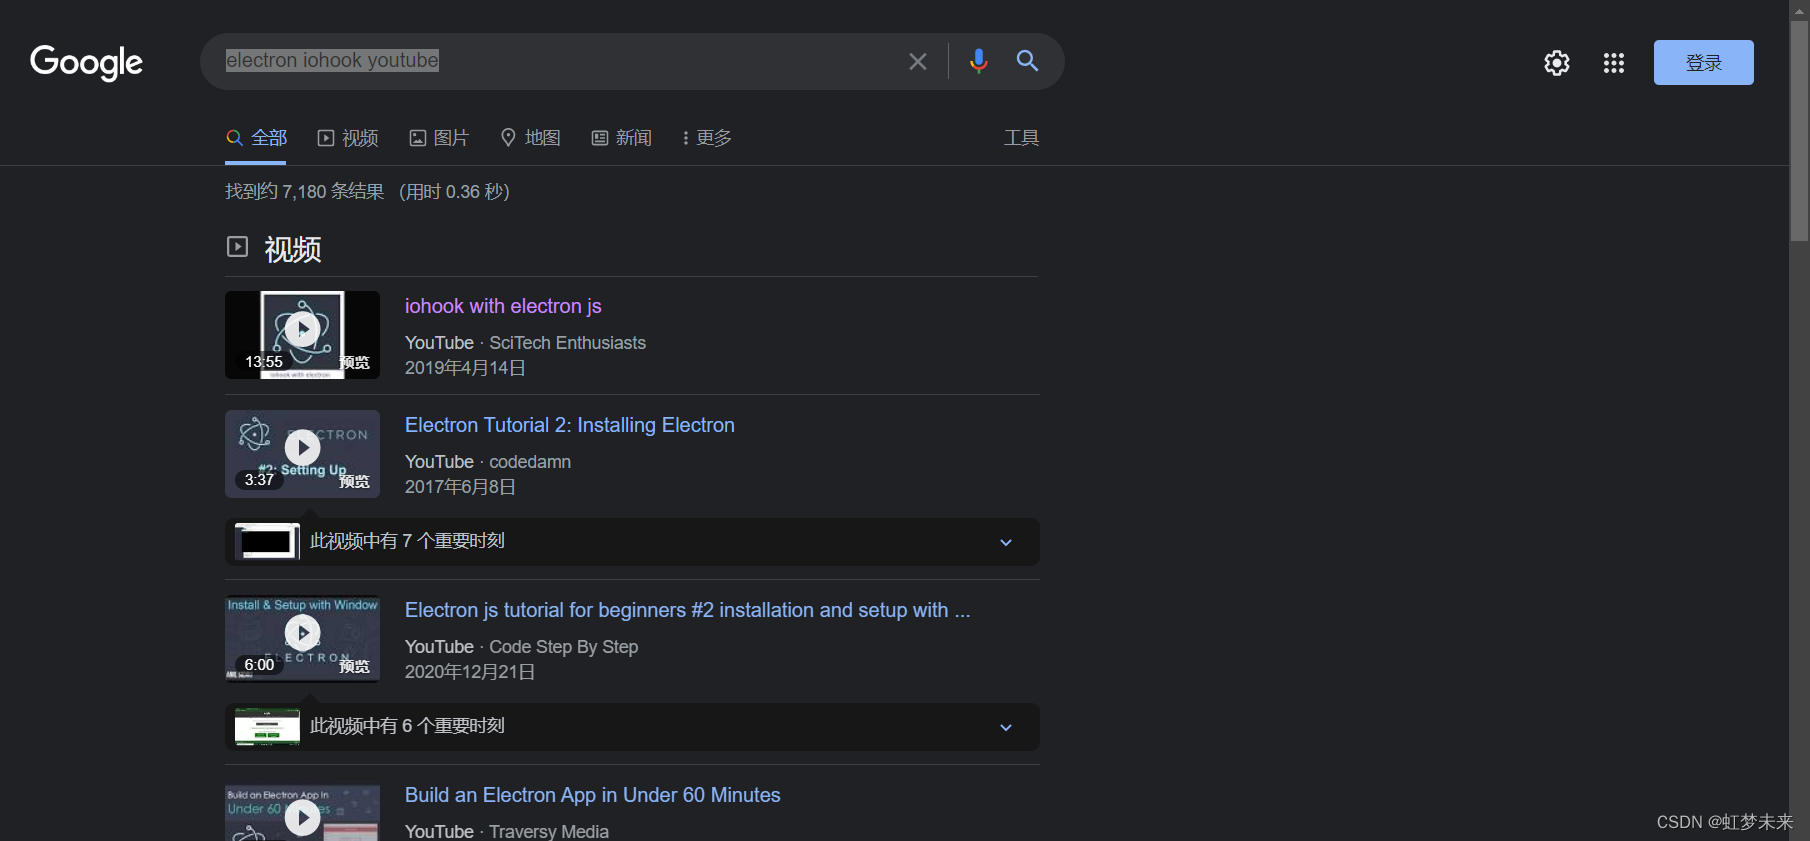Expand the 6 个重要时刻 key moments chevron
The width and height of the screenshot is (1810, 841).
[x=1006, y=727]
